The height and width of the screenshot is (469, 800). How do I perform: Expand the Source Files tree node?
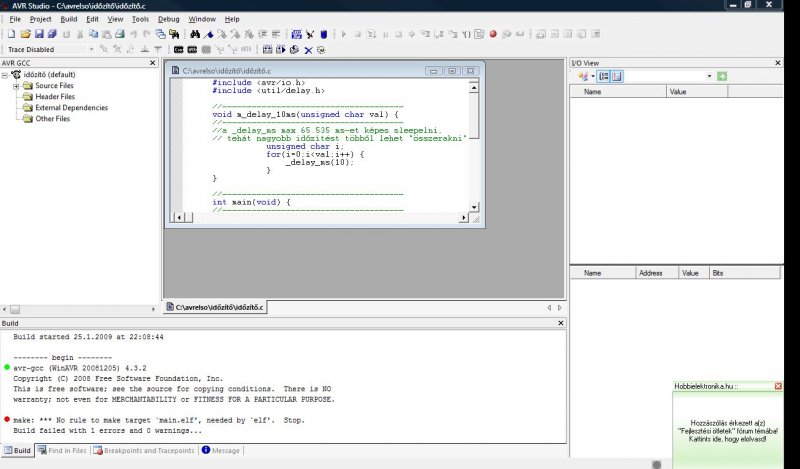coord(16,86)
